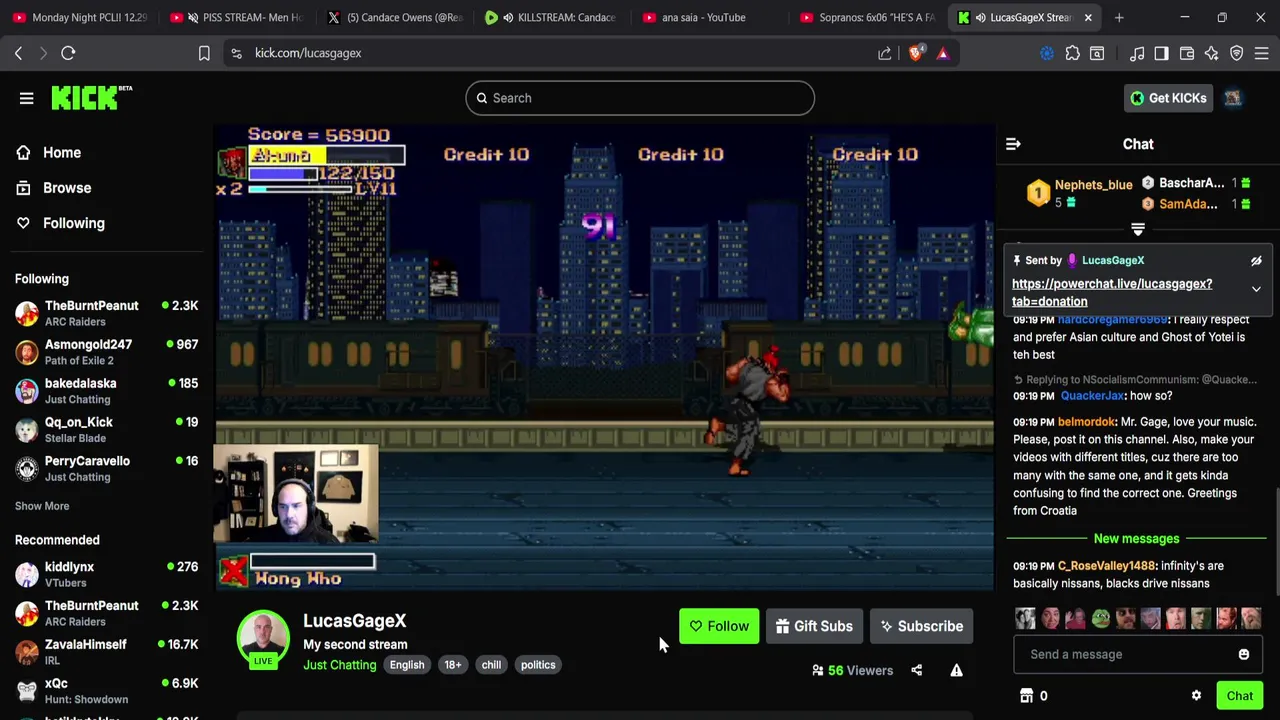Screen dimensions: 1280x720
Task: Click the Kick logo
Action: click(91, 97)
